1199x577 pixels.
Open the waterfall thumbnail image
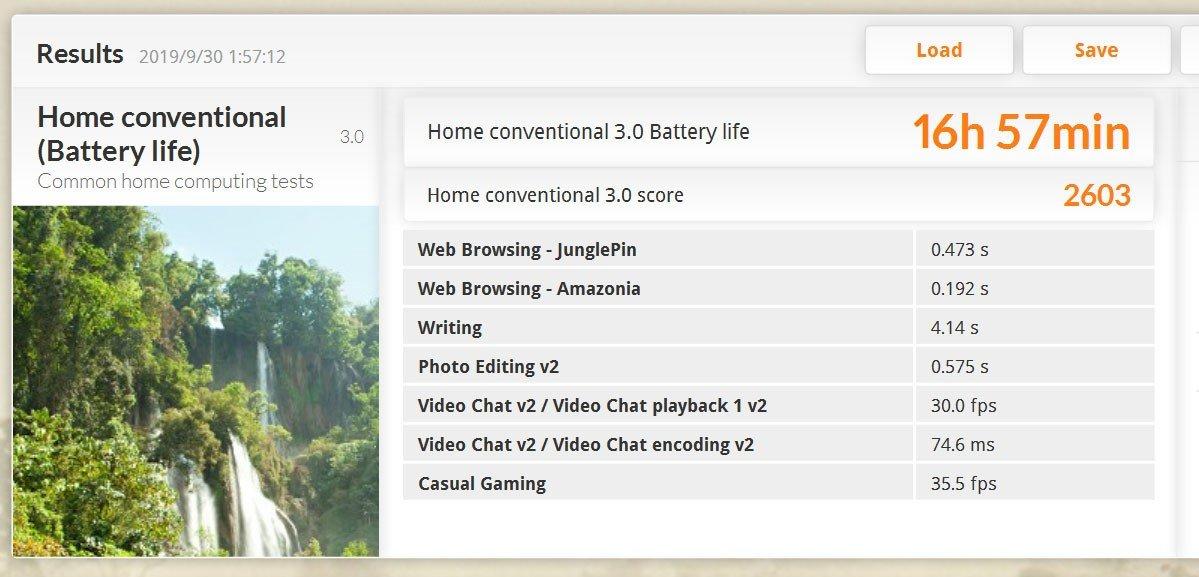tap(196, 380)
